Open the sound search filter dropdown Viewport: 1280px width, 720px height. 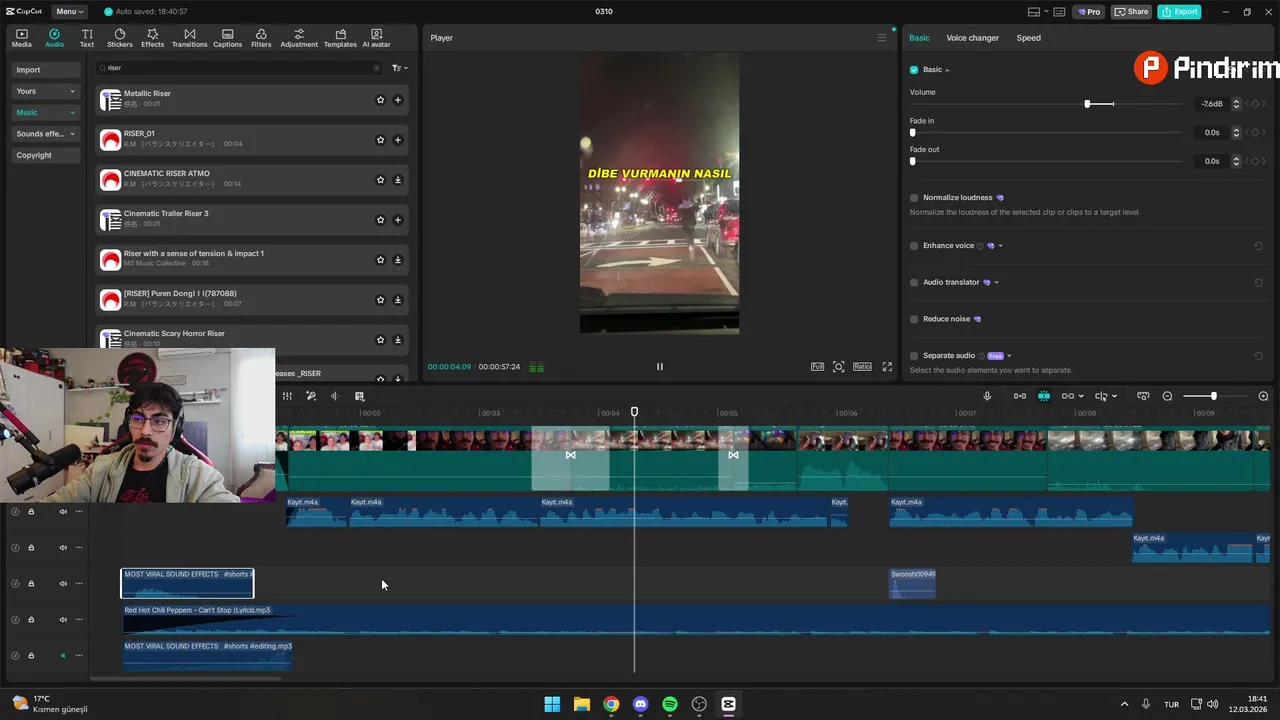tap(400, 68)
